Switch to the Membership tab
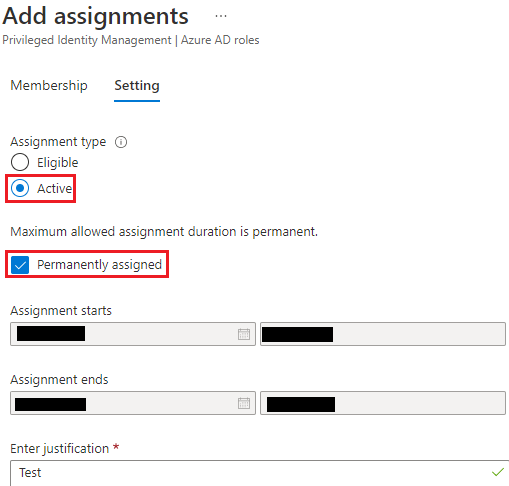Viewport: 509px width, 486px height. (49, 85)
